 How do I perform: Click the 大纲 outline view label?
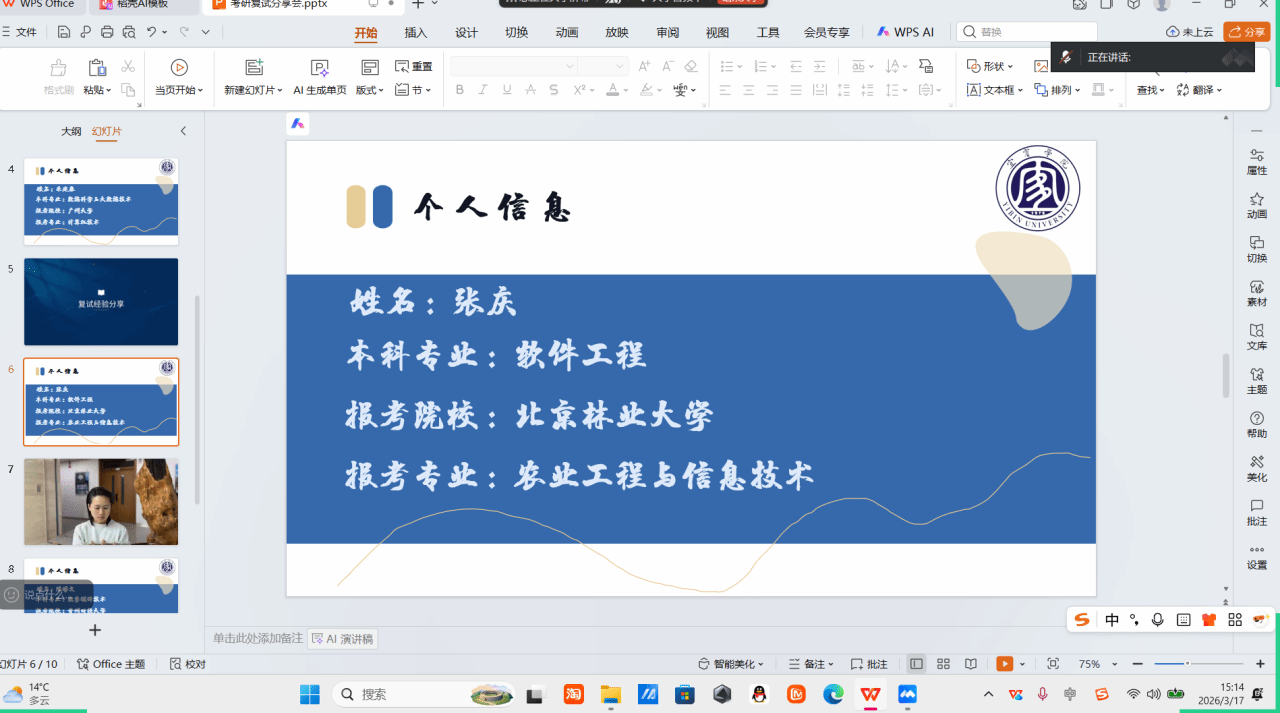click(71, 131)
